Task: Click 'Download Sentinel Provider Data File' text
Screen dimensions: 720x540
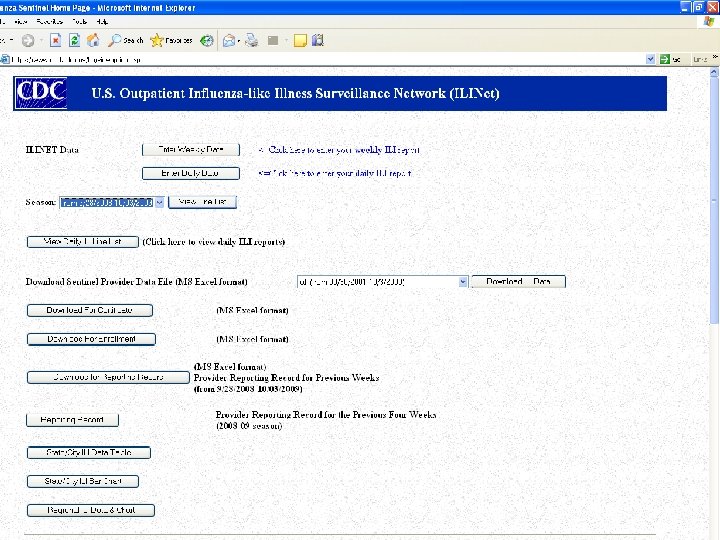Action: click(99, 282)
